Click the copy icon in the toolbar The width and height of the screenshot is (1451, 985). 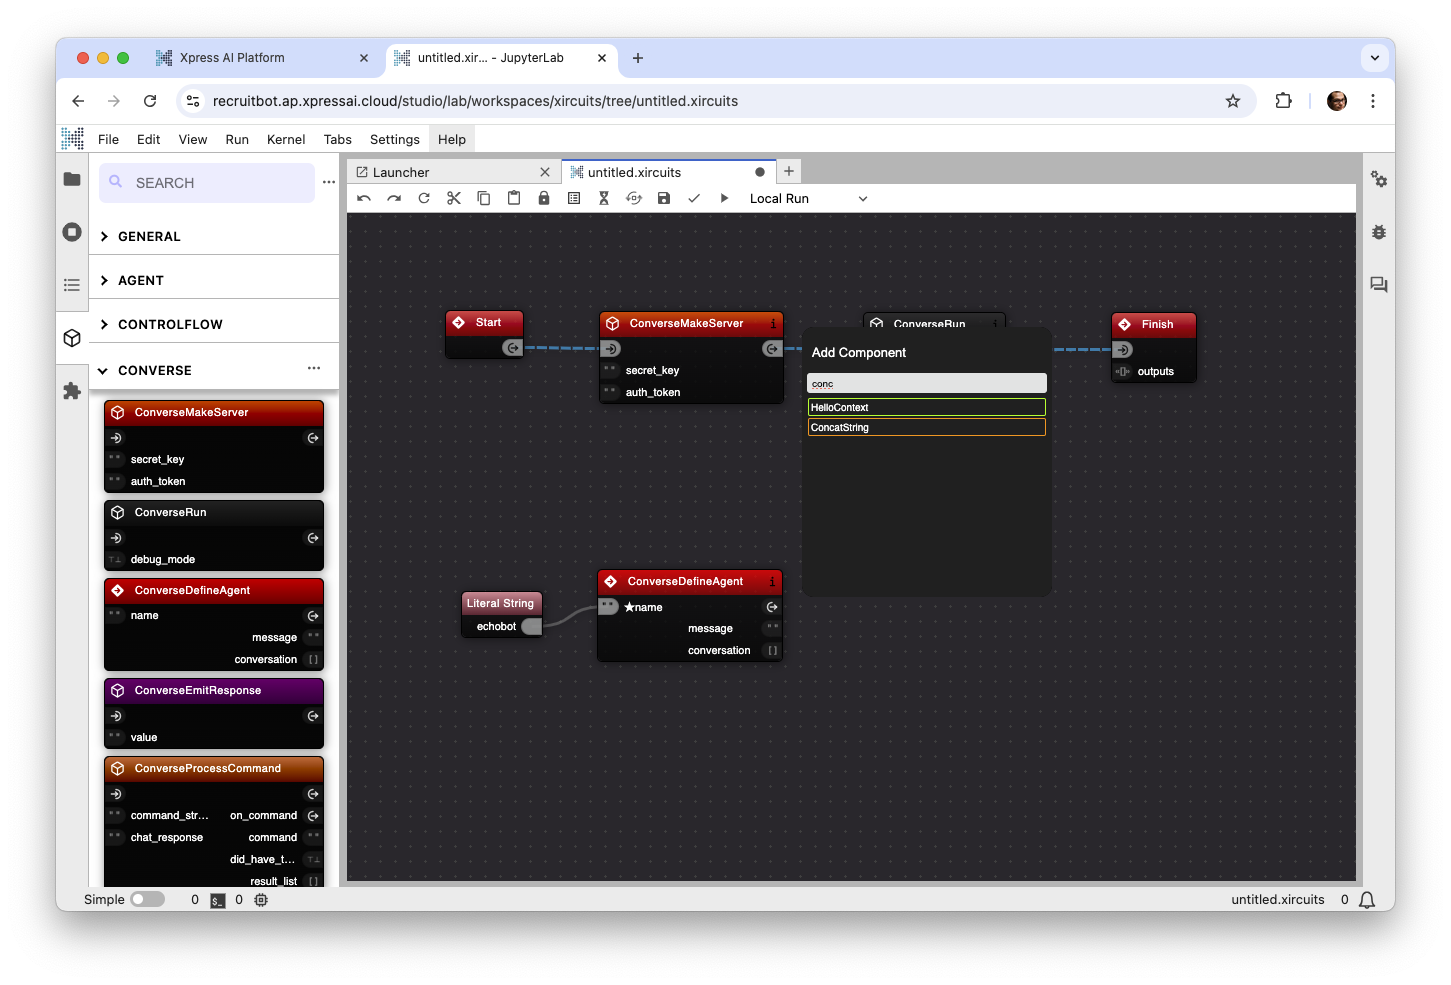484,198
